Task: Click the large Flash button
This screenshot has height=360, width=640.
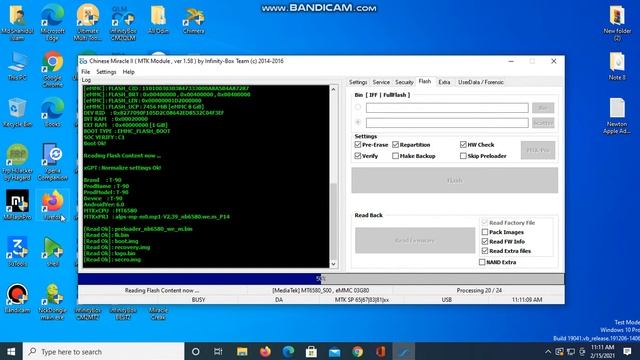Action: point(455,180)
